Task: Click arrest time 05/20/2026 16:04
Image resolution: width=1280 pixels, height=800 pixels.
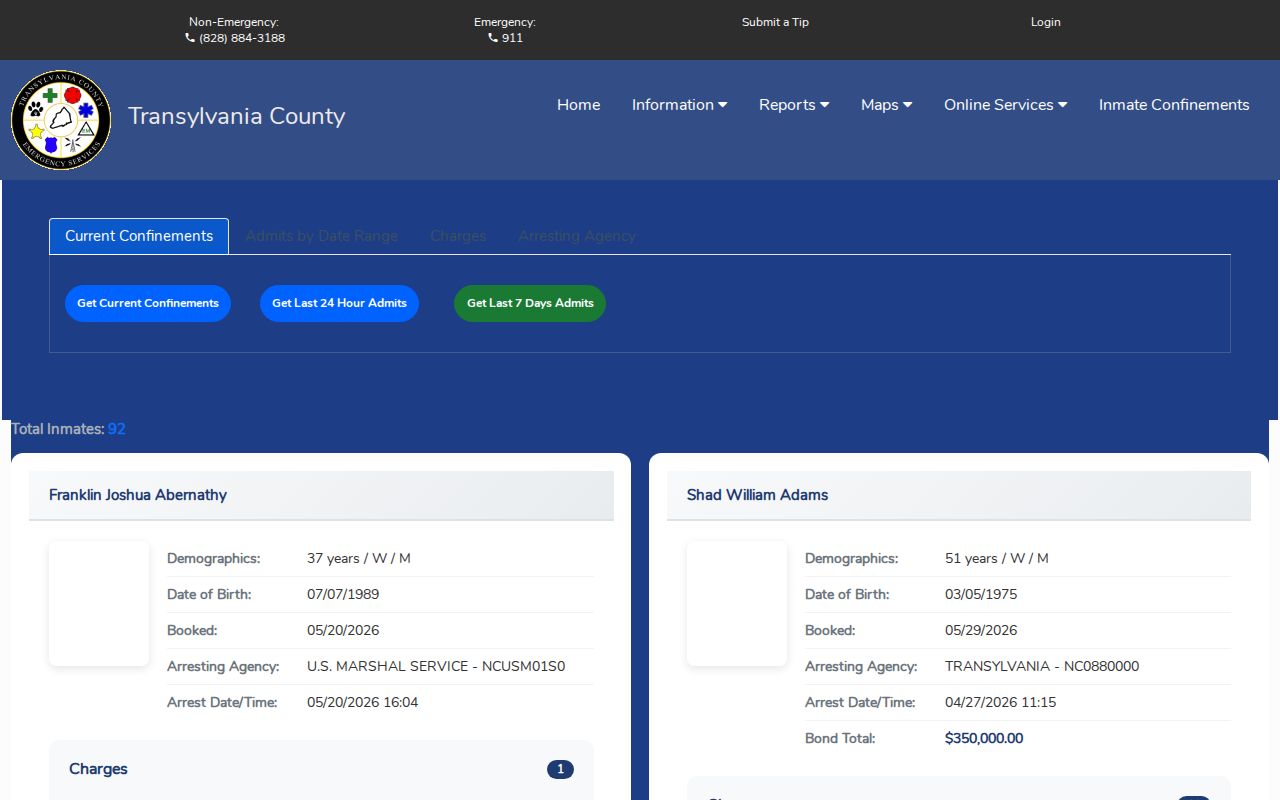Action: 363,703
